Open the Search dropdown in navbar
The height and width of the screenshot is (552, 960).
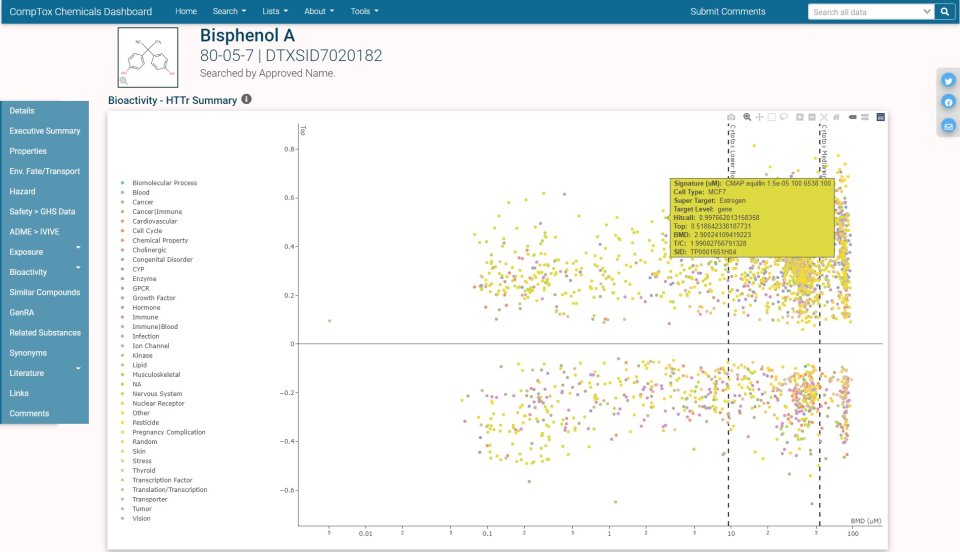[230, 11]
